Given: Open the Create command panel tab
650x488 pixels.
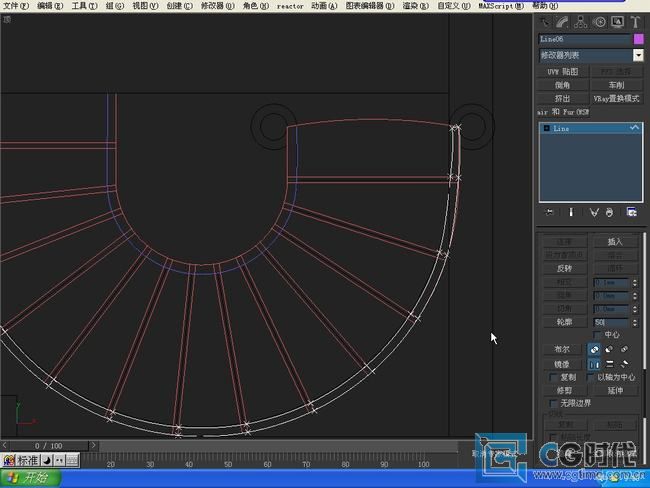Looking at the screenshot, I should click(544, 22).
